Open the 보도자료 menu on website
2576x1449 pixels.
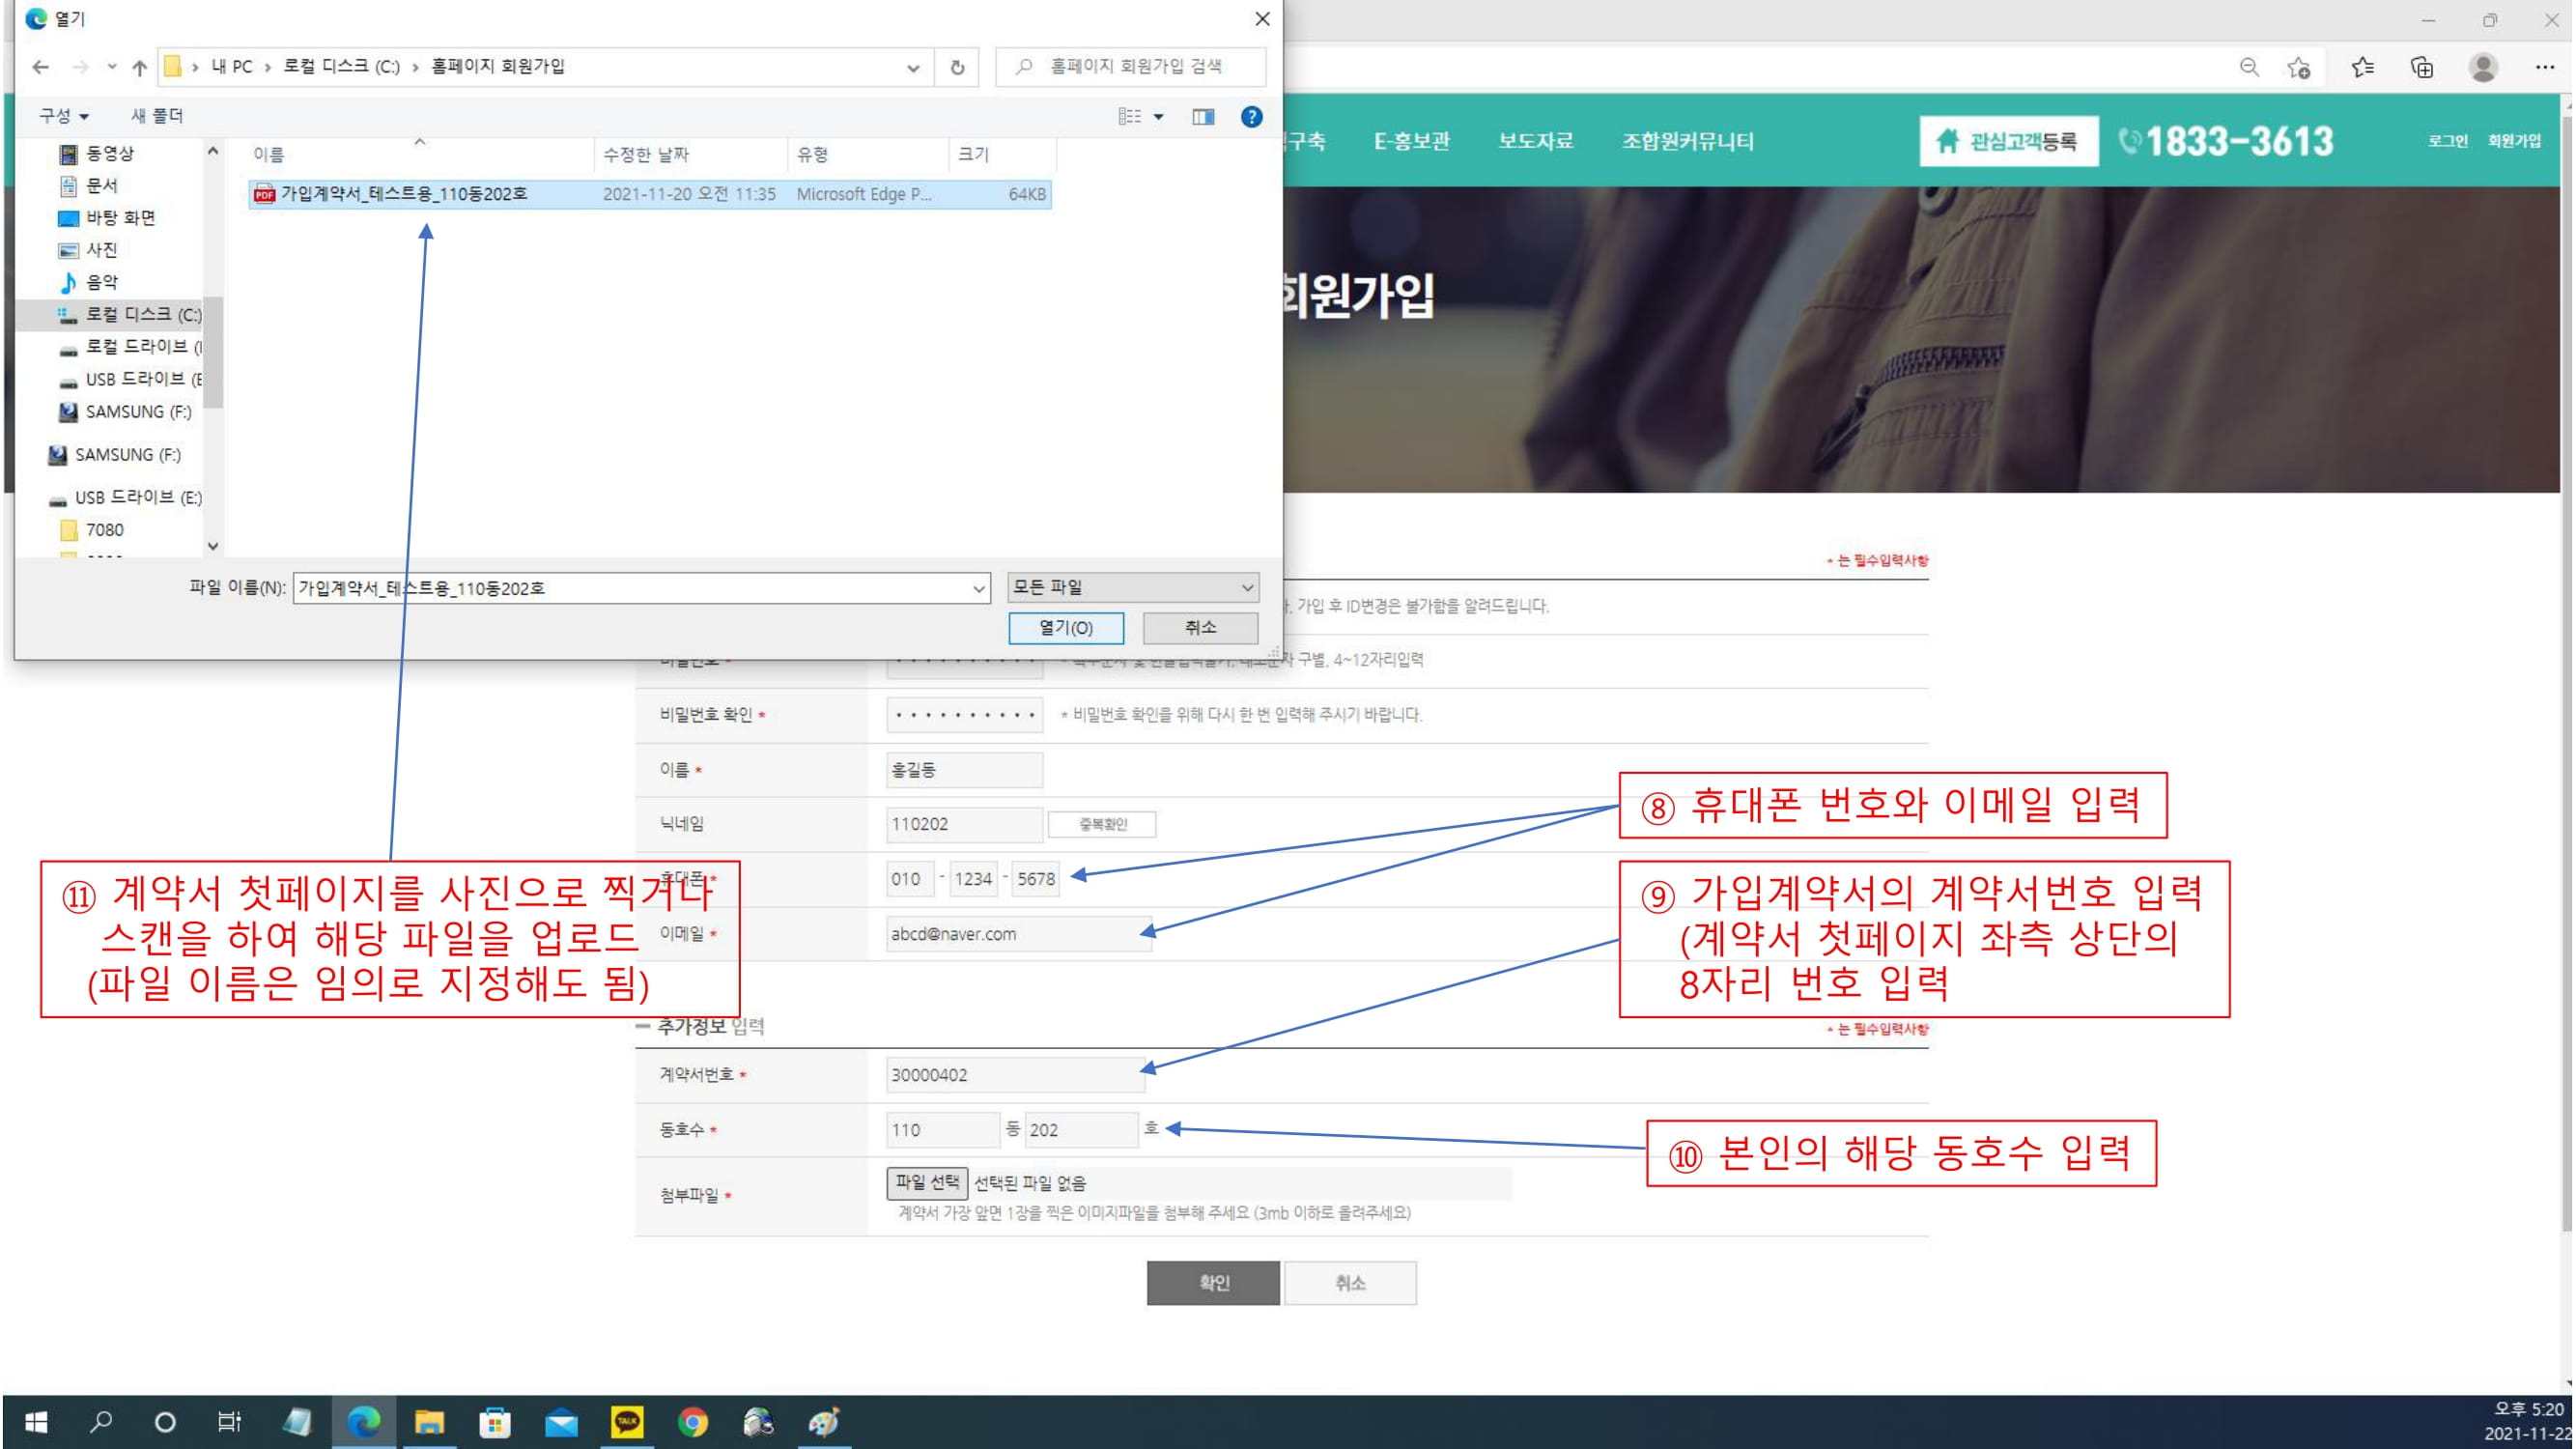[1535, 141]
